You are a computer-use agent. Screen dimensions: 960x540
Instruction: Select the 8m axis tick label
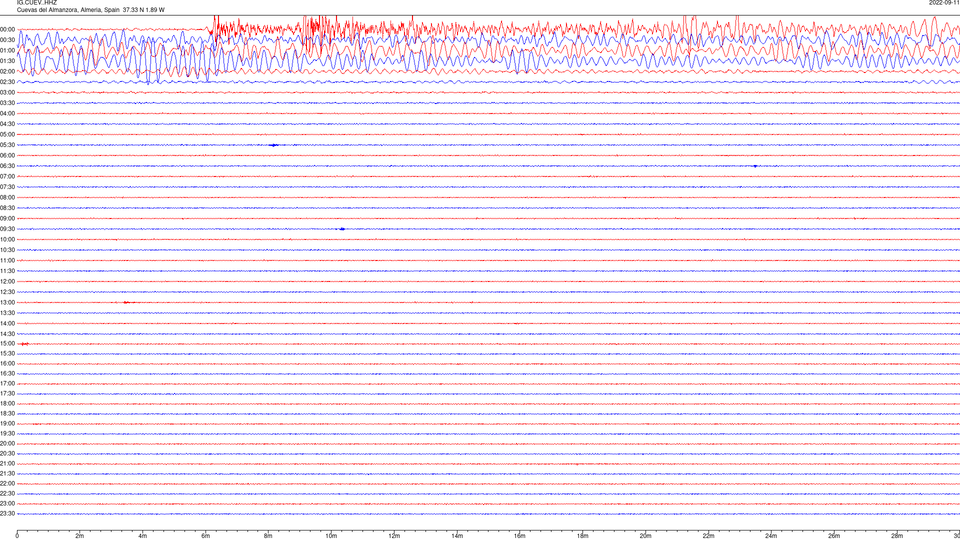coord(268,536)
